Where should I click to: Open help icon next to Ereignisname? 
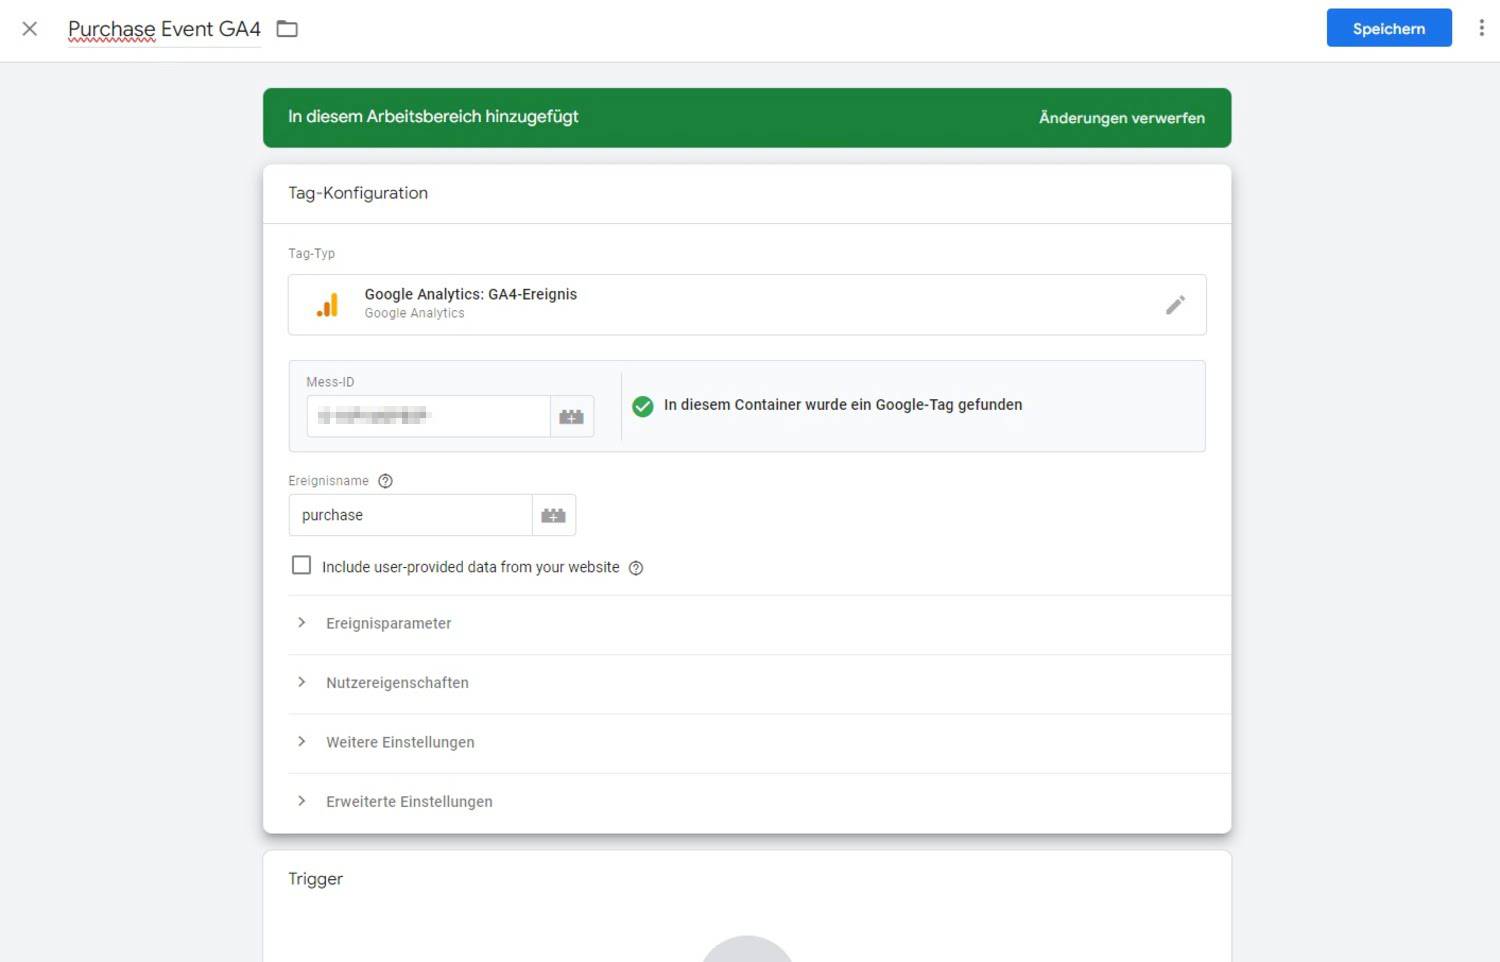click(385, 481)
